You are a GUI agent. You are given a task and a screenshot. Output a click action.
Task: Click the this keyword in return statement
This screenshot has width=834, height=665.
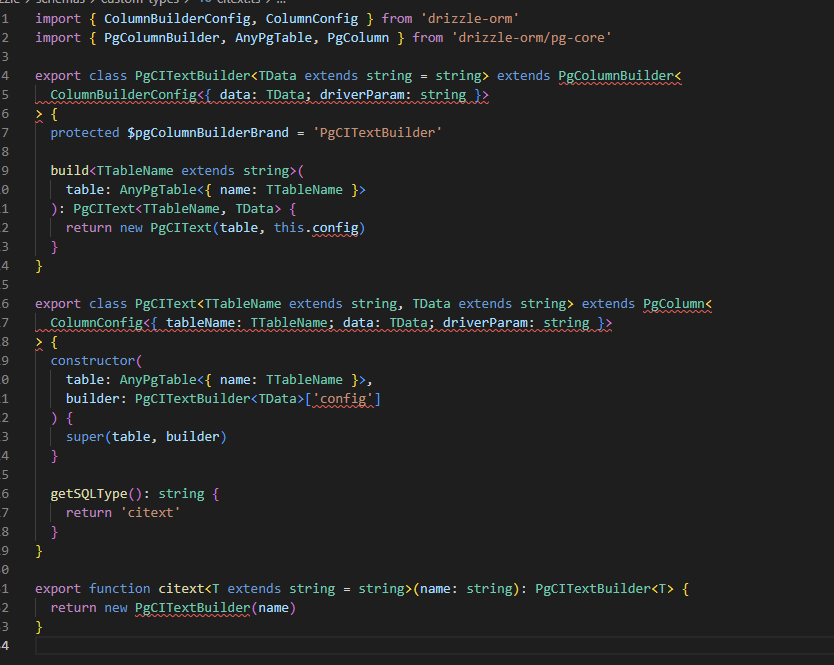point(289,228)
